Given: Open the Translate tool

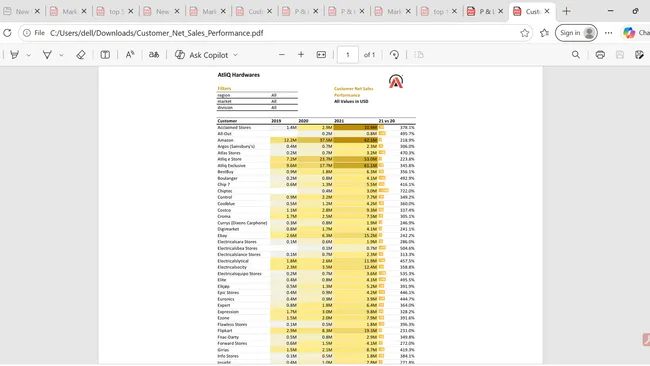Looking at the screenshot, I should [154, 55].
